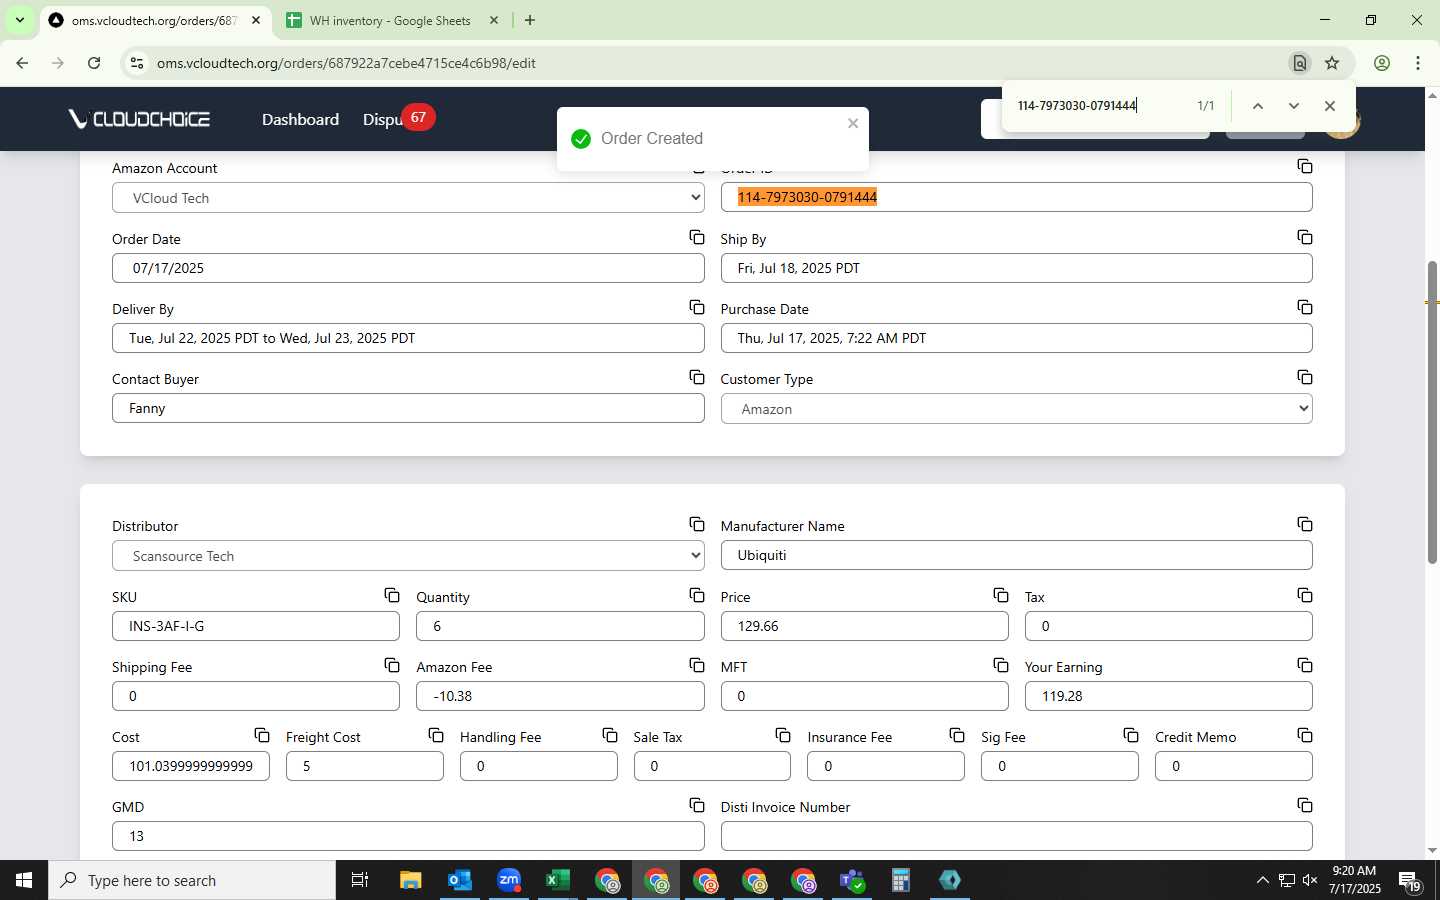
Task: Copy the Tax value
Action: click(x=1304, y=595)
